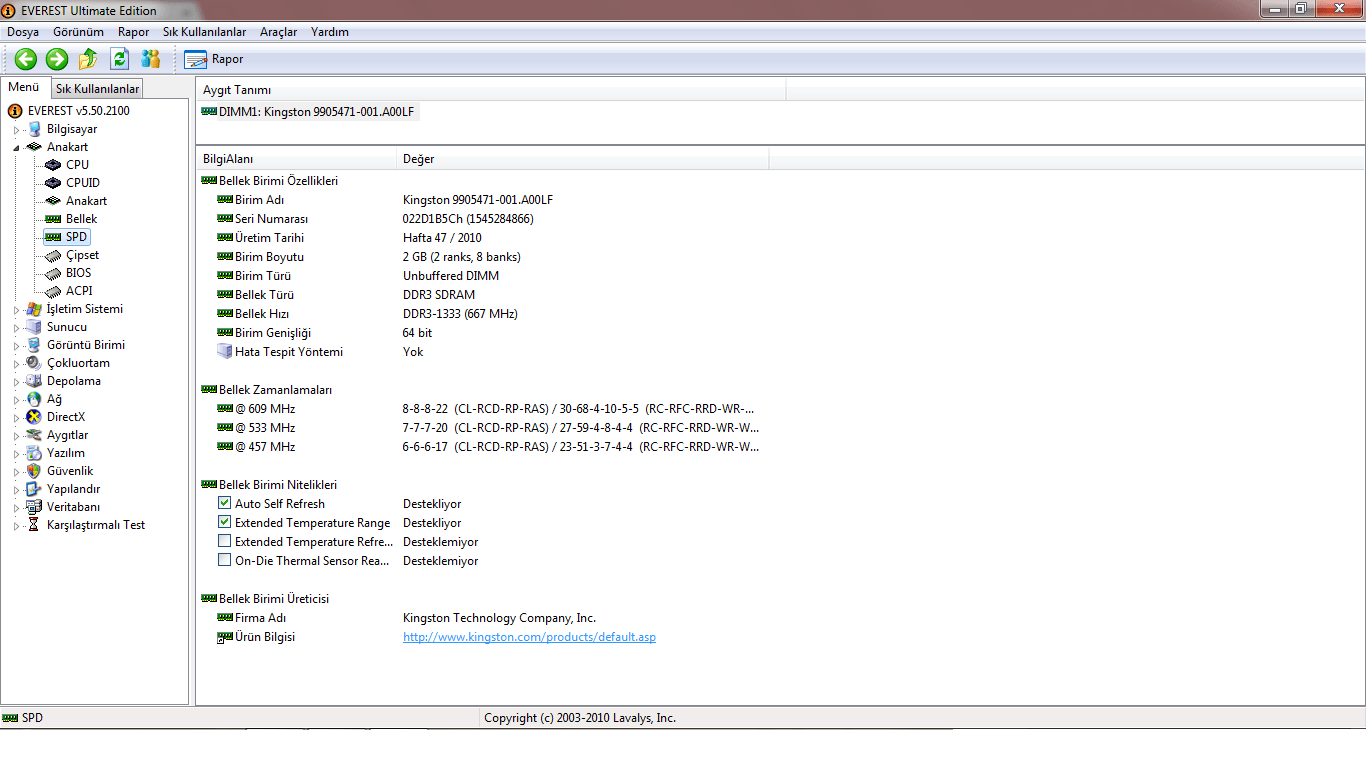Select the Firma Adı row
This screenshot has height=768, width=1366.
click(x=480, y=618)
